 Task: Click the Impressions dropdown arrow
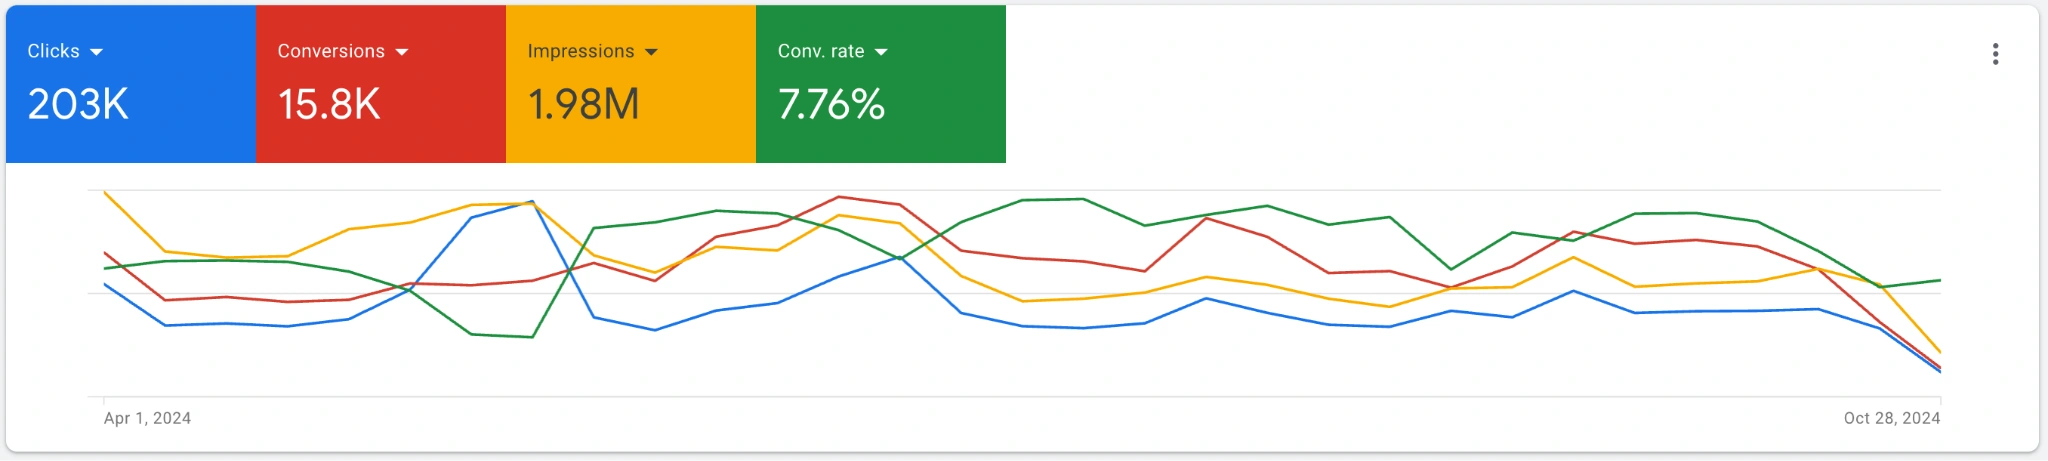click(651, 52)
